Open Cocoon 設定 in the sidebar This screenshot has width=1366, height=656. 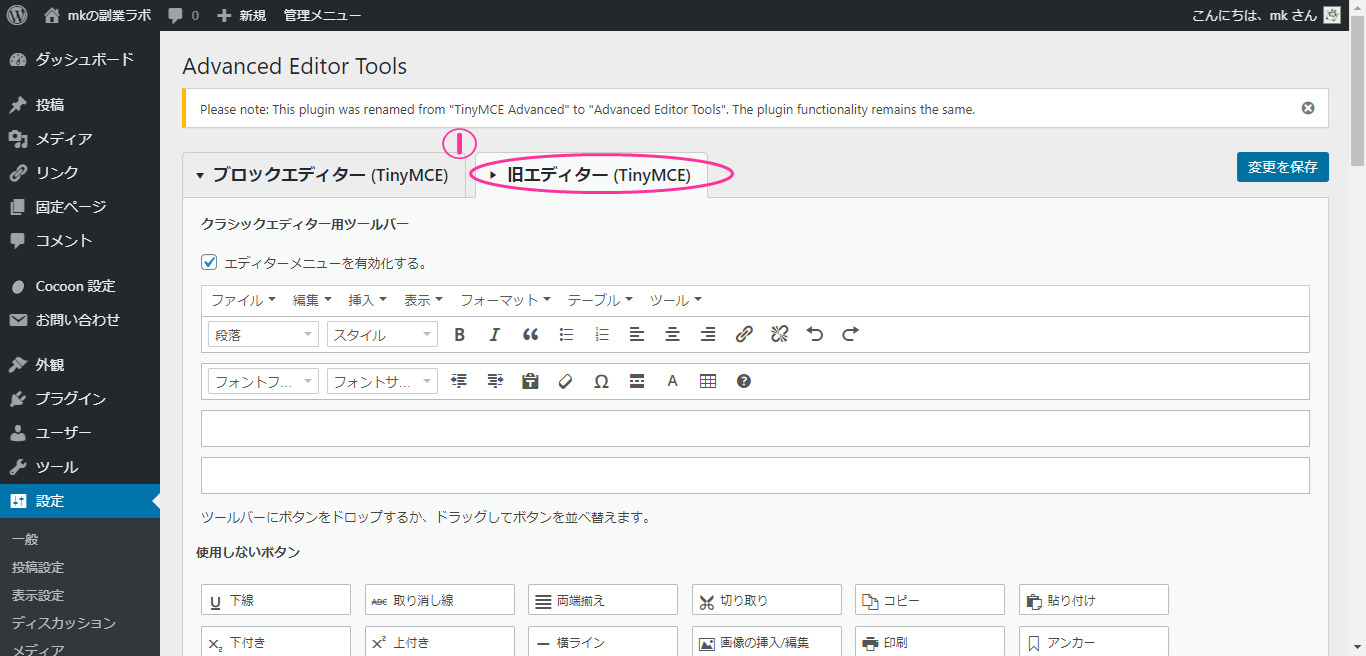(80, 286)
